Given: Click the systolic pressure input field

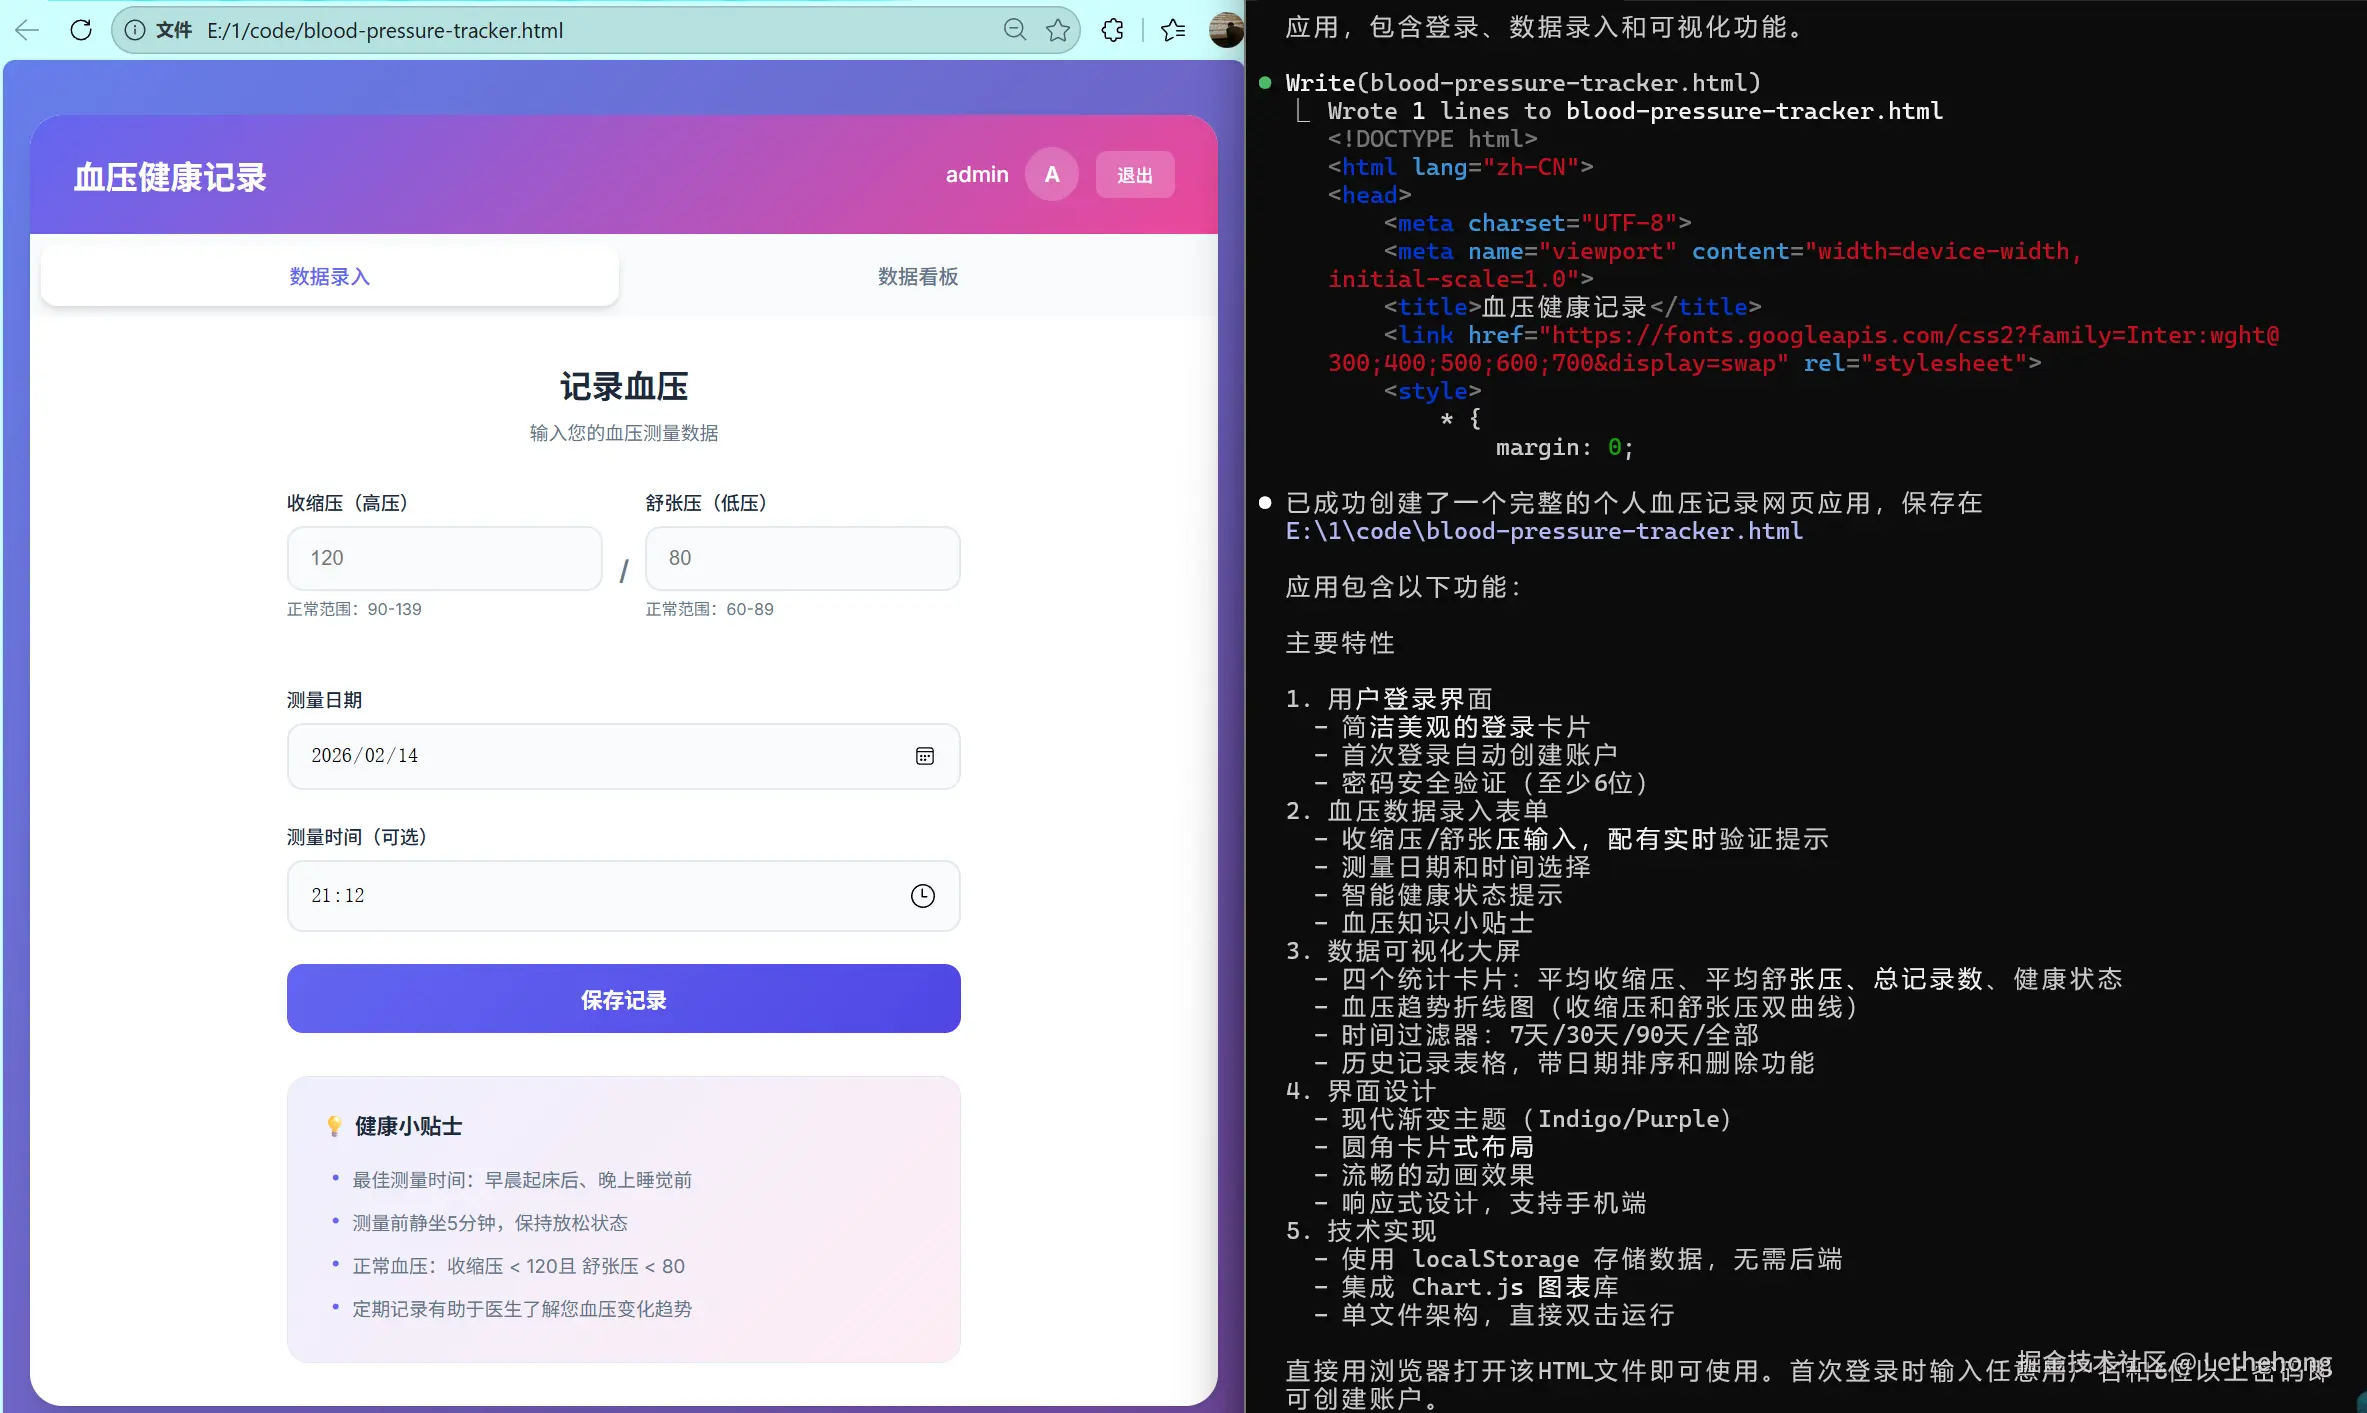Looking at the screenshot, I should click(x=444, y=558).
